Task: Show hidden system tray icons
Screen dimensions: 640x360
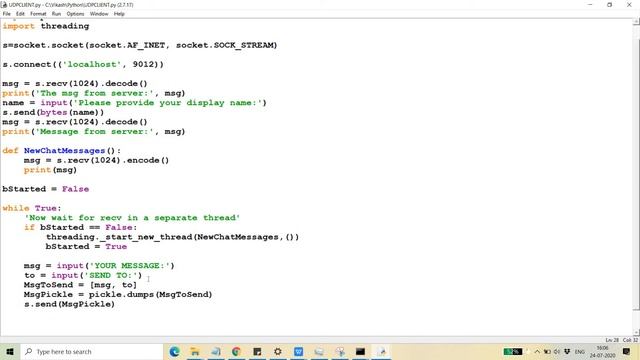Action: point(537,351)
